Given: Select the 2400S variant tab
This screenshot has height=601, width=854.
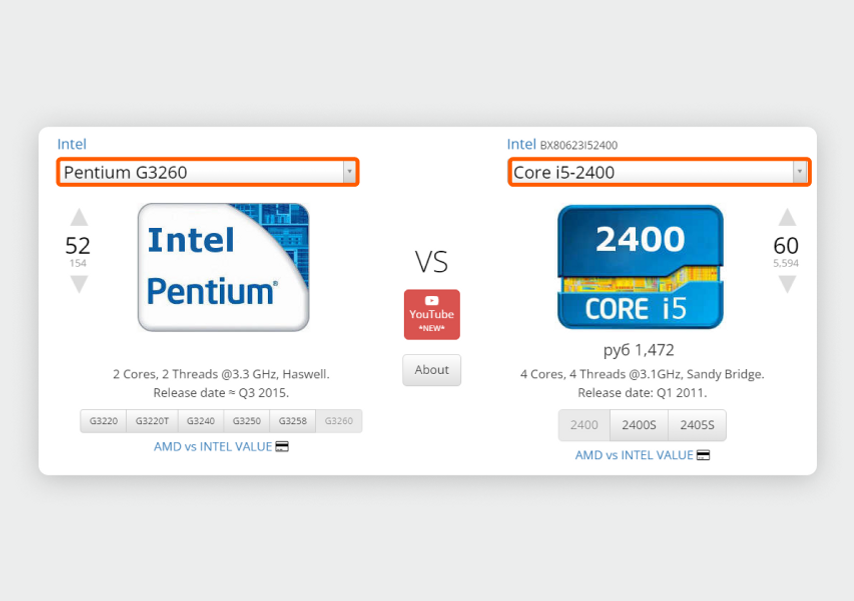Looking at the screenshot, I should [x=639, y=425].
